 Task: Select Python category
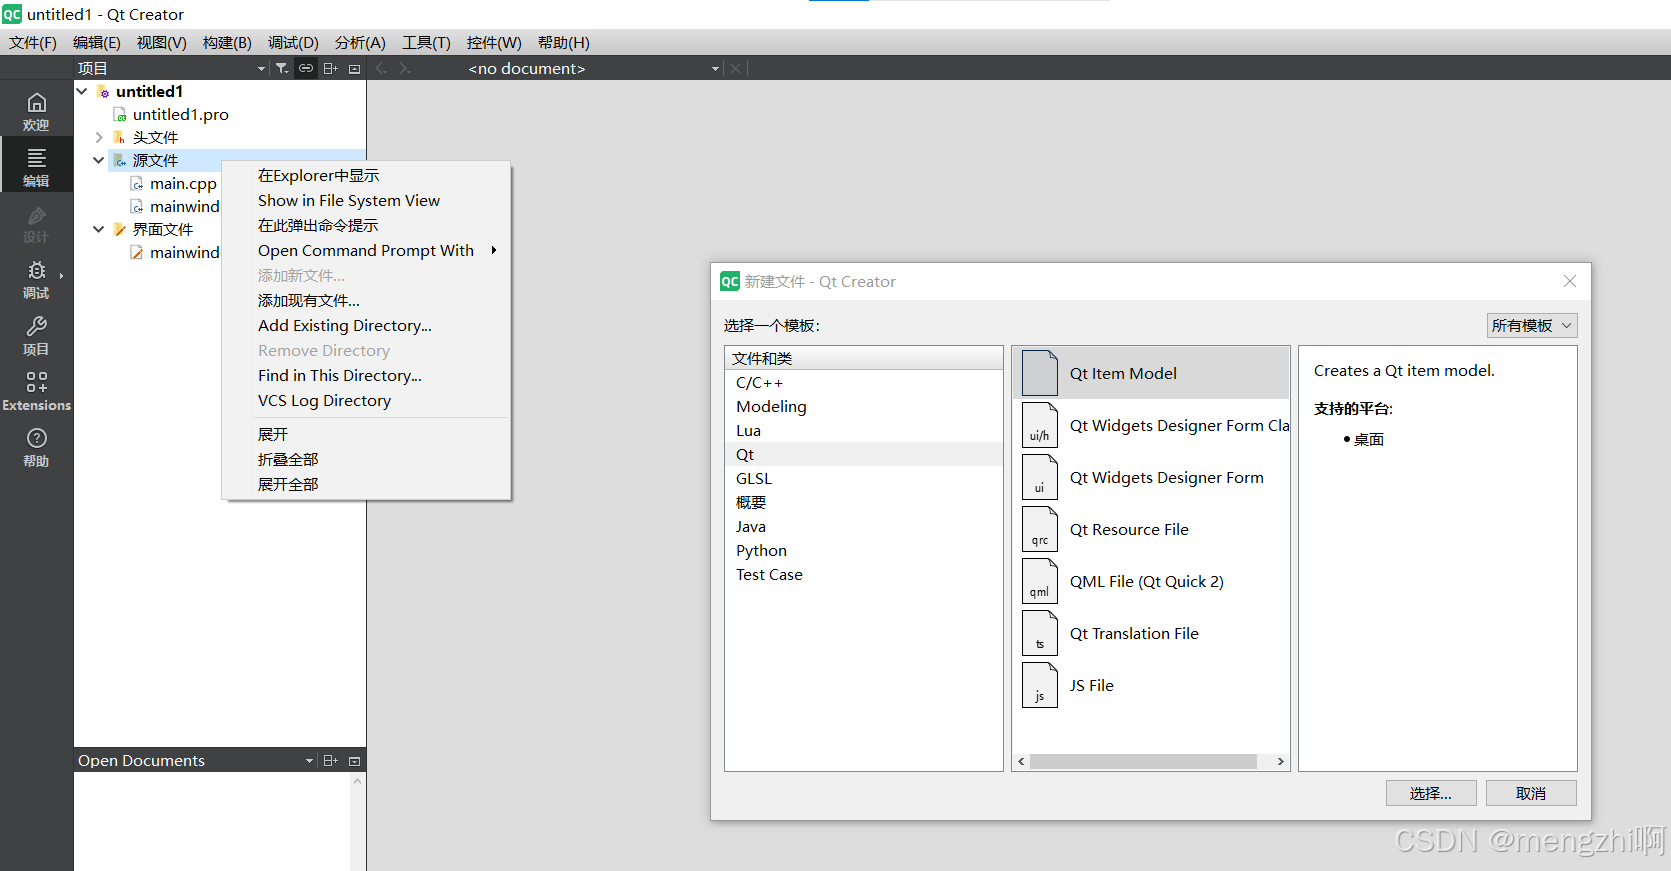pyautogui.click(x=864, y=550)
